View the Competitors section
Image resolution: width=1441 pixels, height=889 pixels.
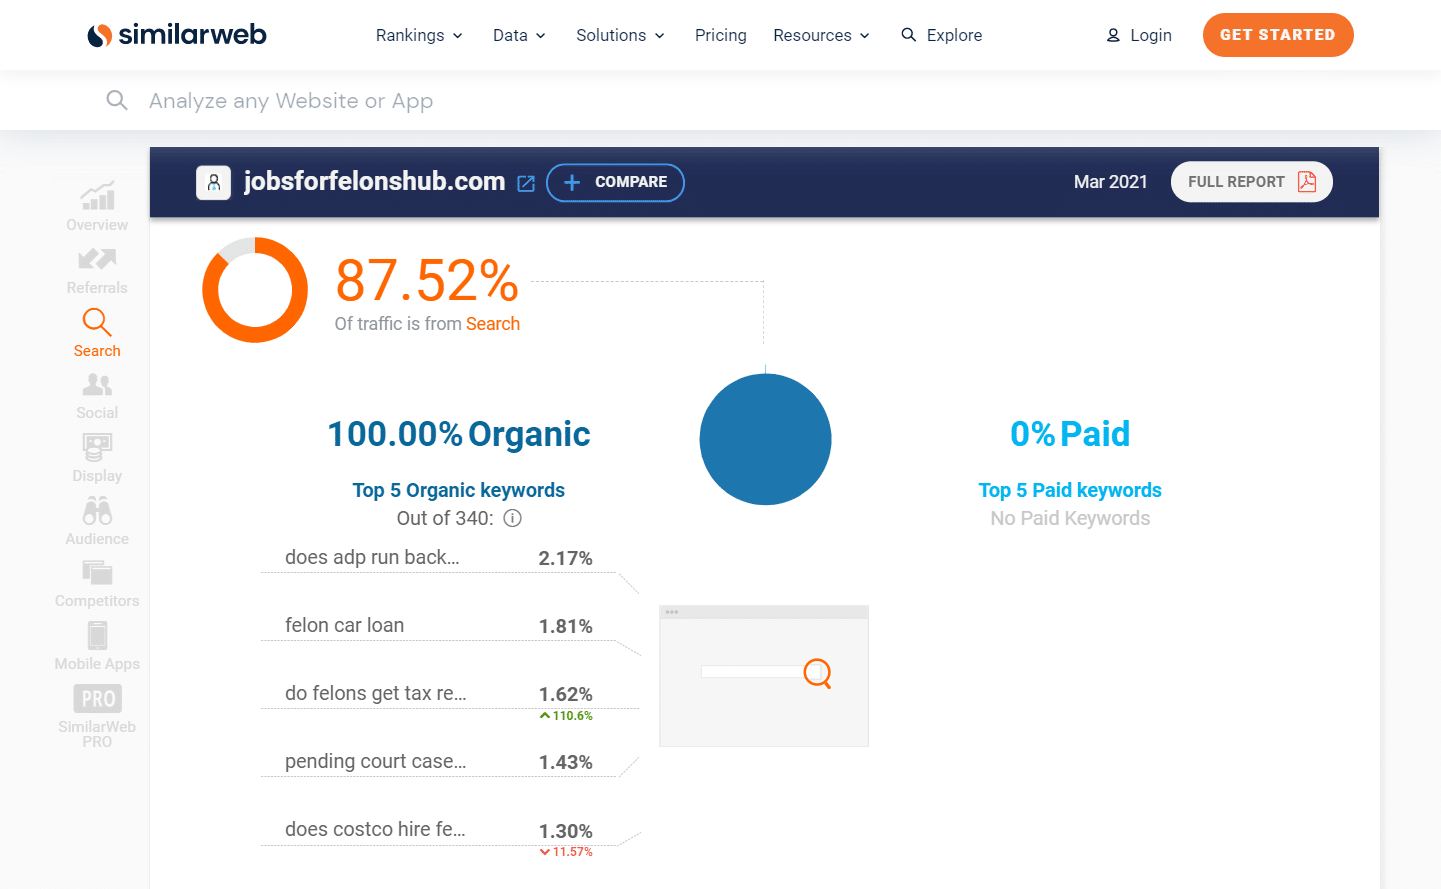96,581
